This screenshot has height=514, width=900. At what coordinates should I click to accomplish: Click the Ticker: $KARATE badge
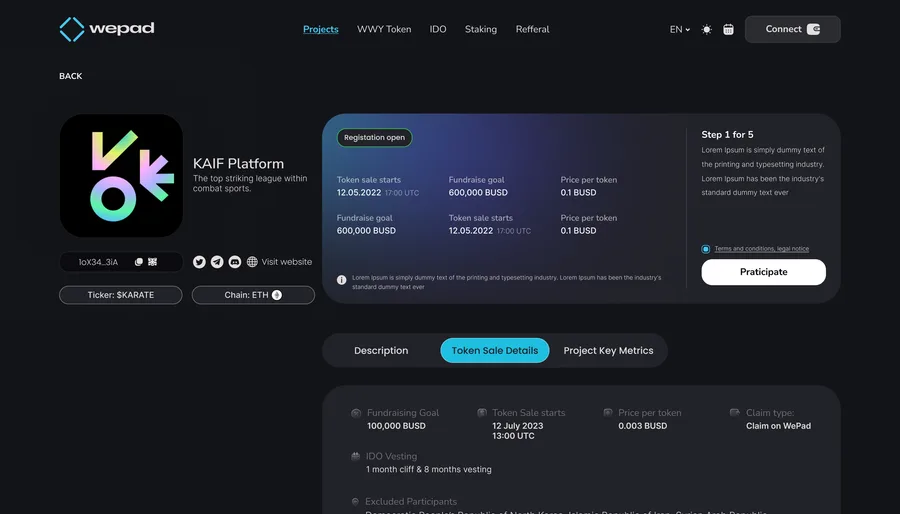coord(121,295)
